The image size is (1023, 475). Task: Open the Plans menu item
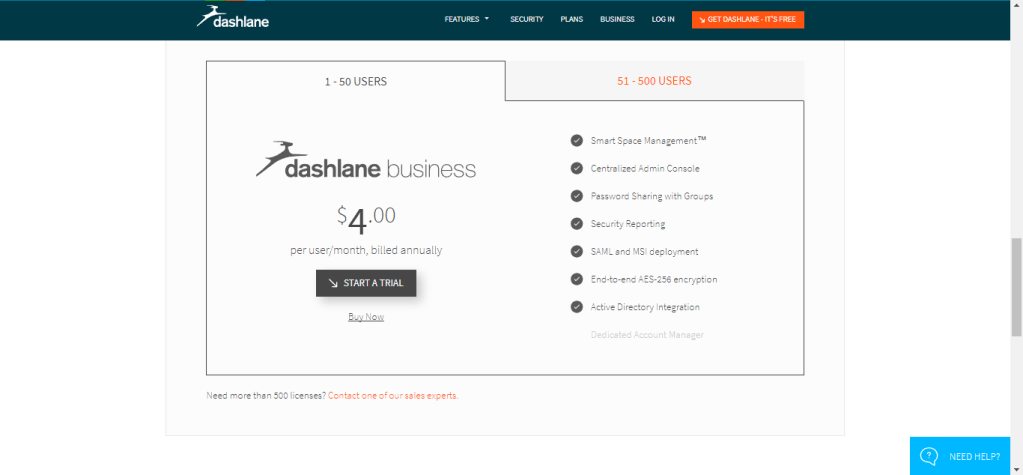tap(572, 20)
